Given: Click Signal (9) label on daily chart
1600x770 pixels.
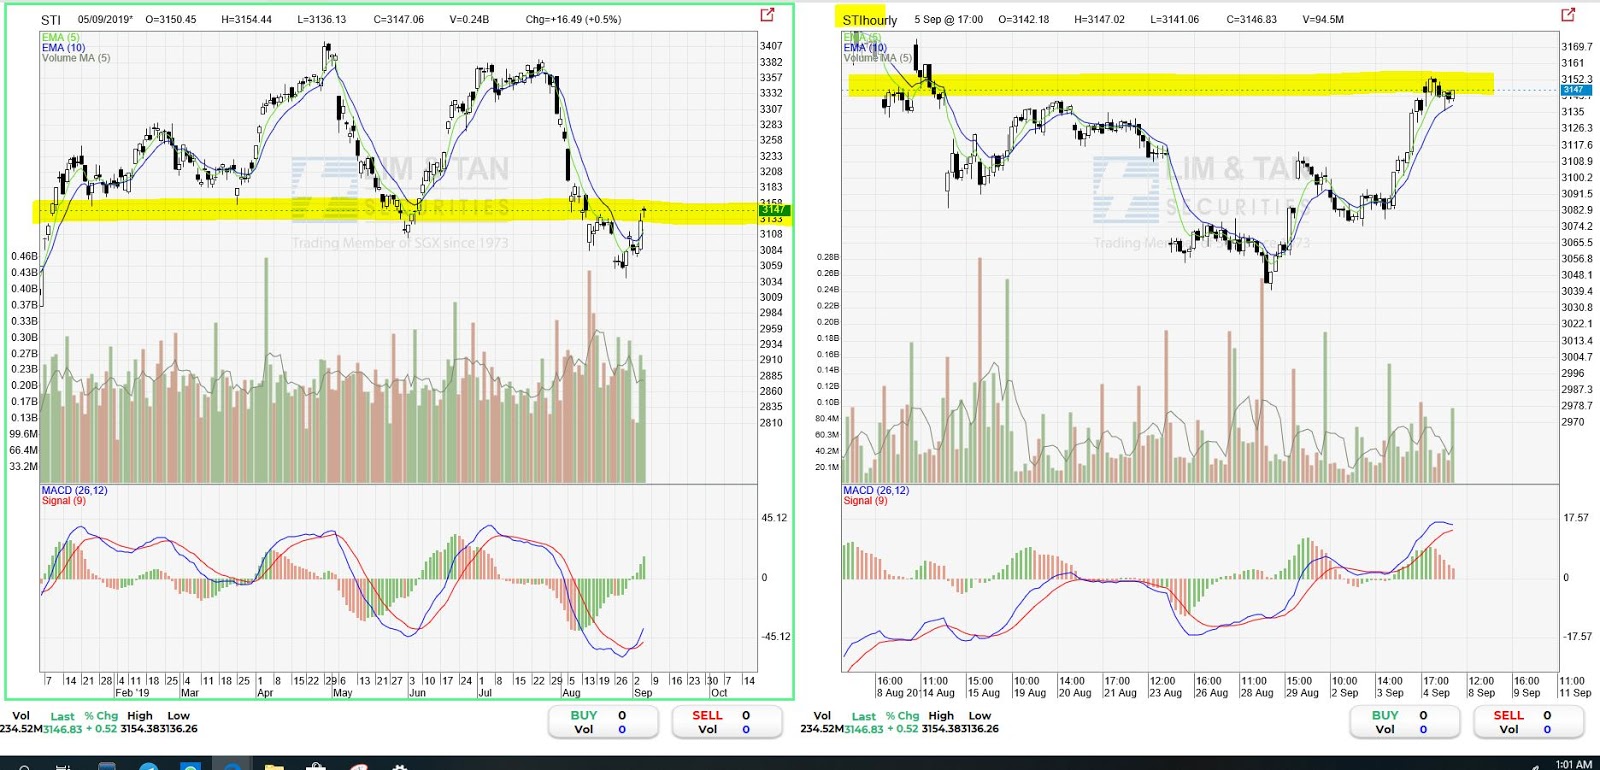Looking at the screenshot, I should click(x=64, y=501).
